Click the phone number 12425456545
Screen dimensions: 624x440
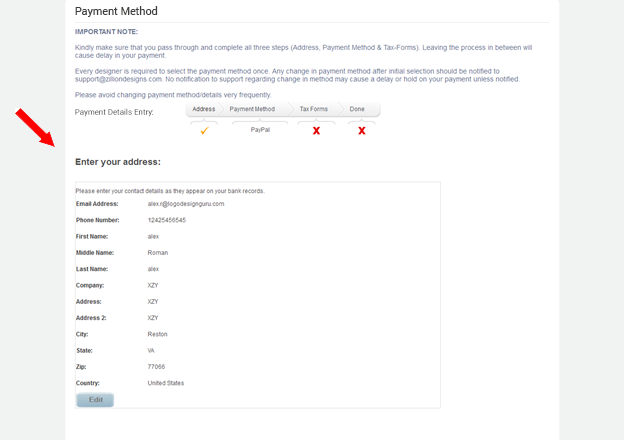click(167, 220)
